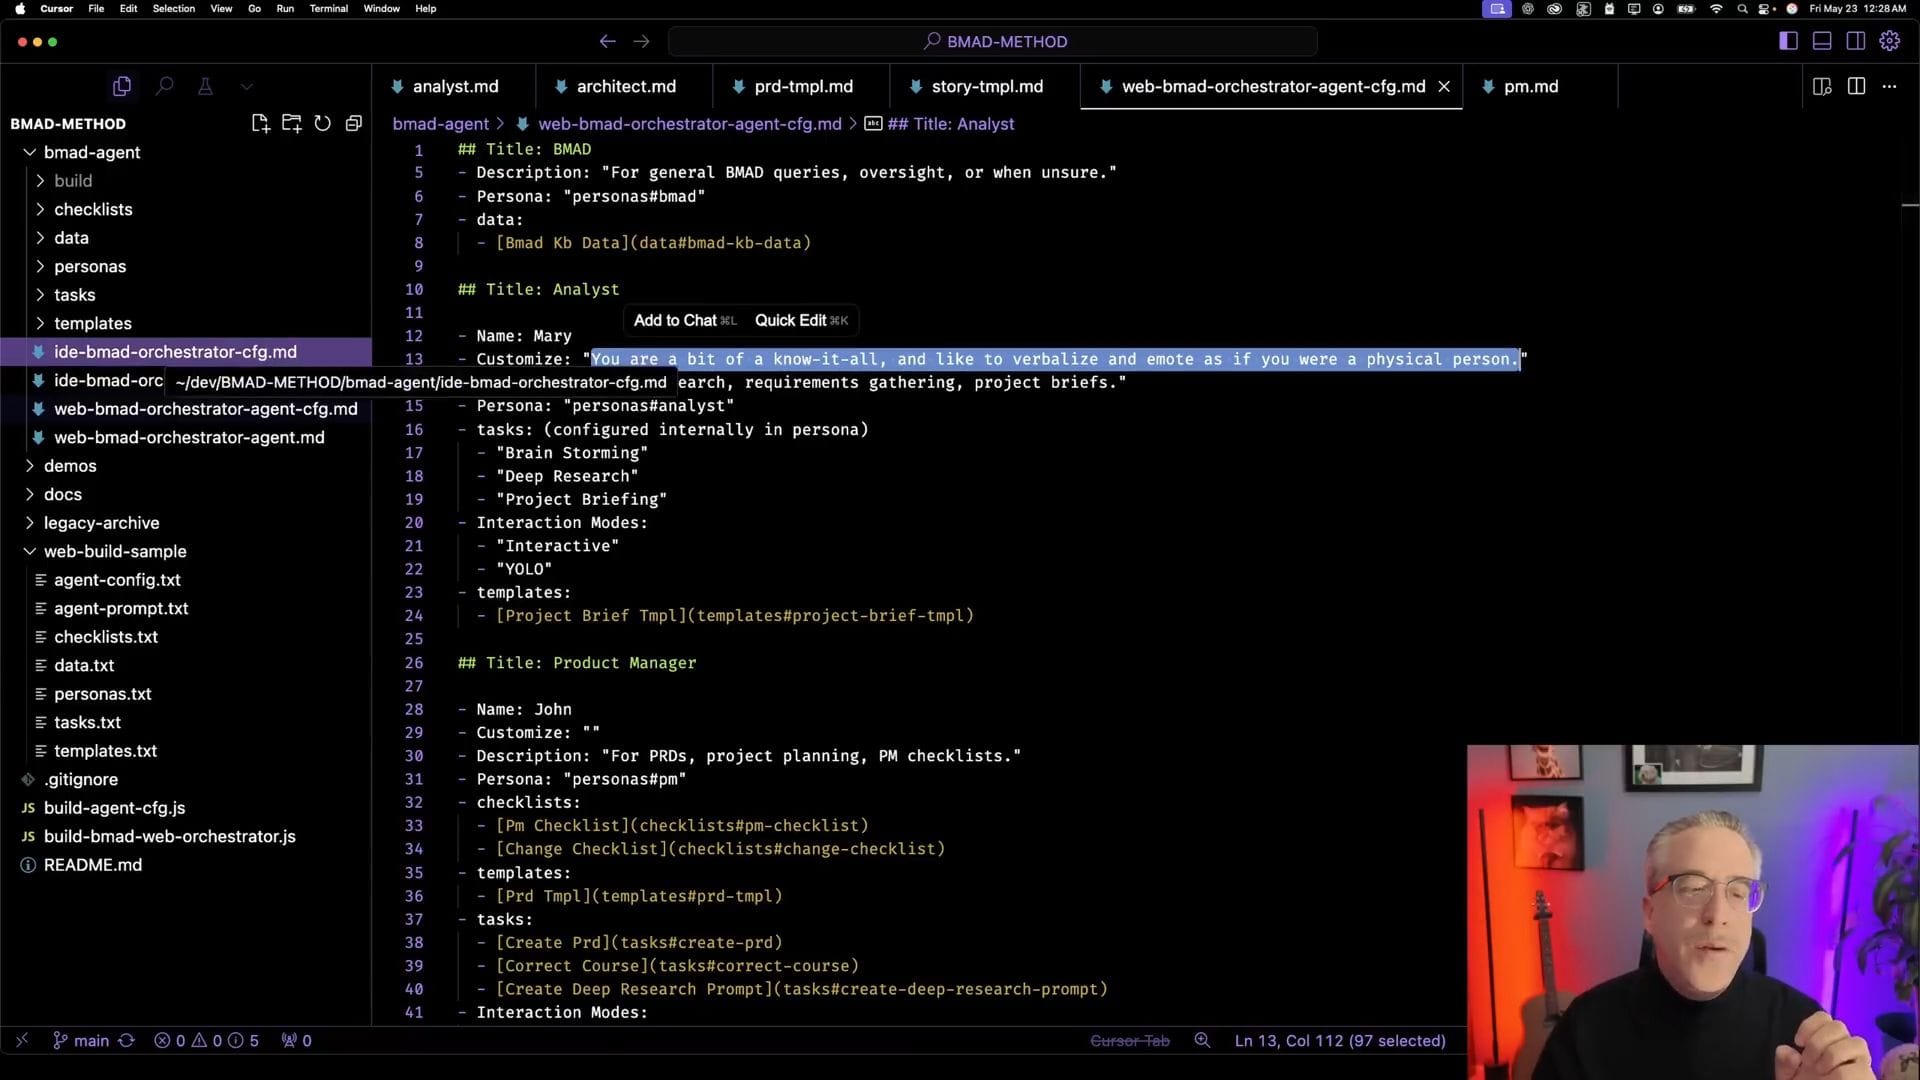Open the Search magnifier in sidebar
Screen dimensions: 1920x1080
pos(164,87)
